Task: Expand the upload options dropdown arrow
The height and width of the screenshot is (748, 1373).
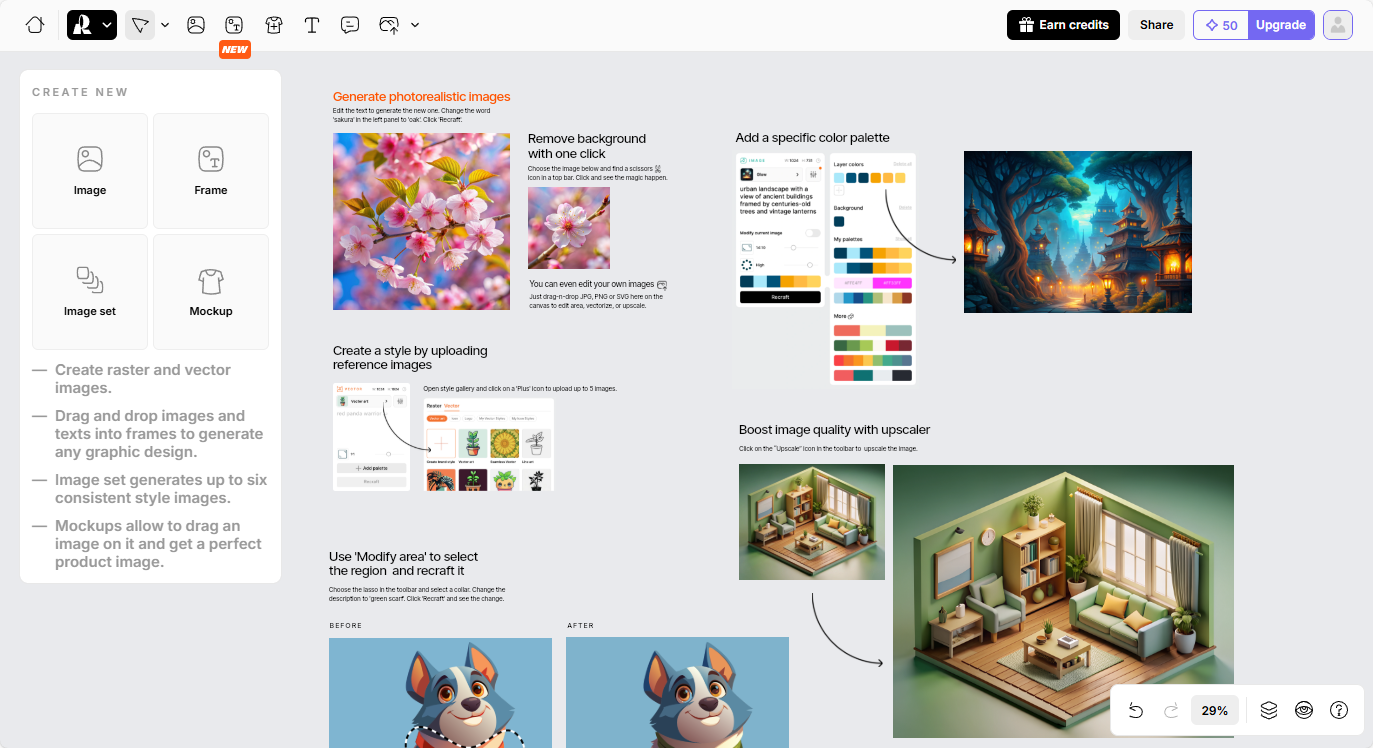Action: (x=415, y=25)
